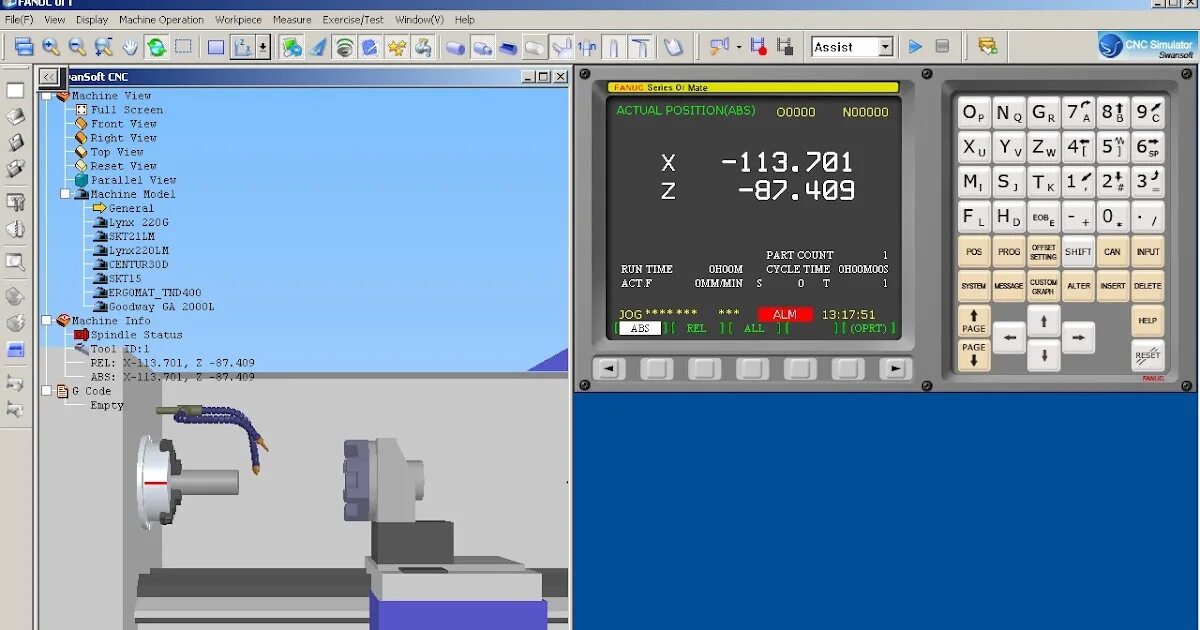This screenshot has height=630, width=1200.
Task: Select Top View in the tree
Action: (116, 152)
